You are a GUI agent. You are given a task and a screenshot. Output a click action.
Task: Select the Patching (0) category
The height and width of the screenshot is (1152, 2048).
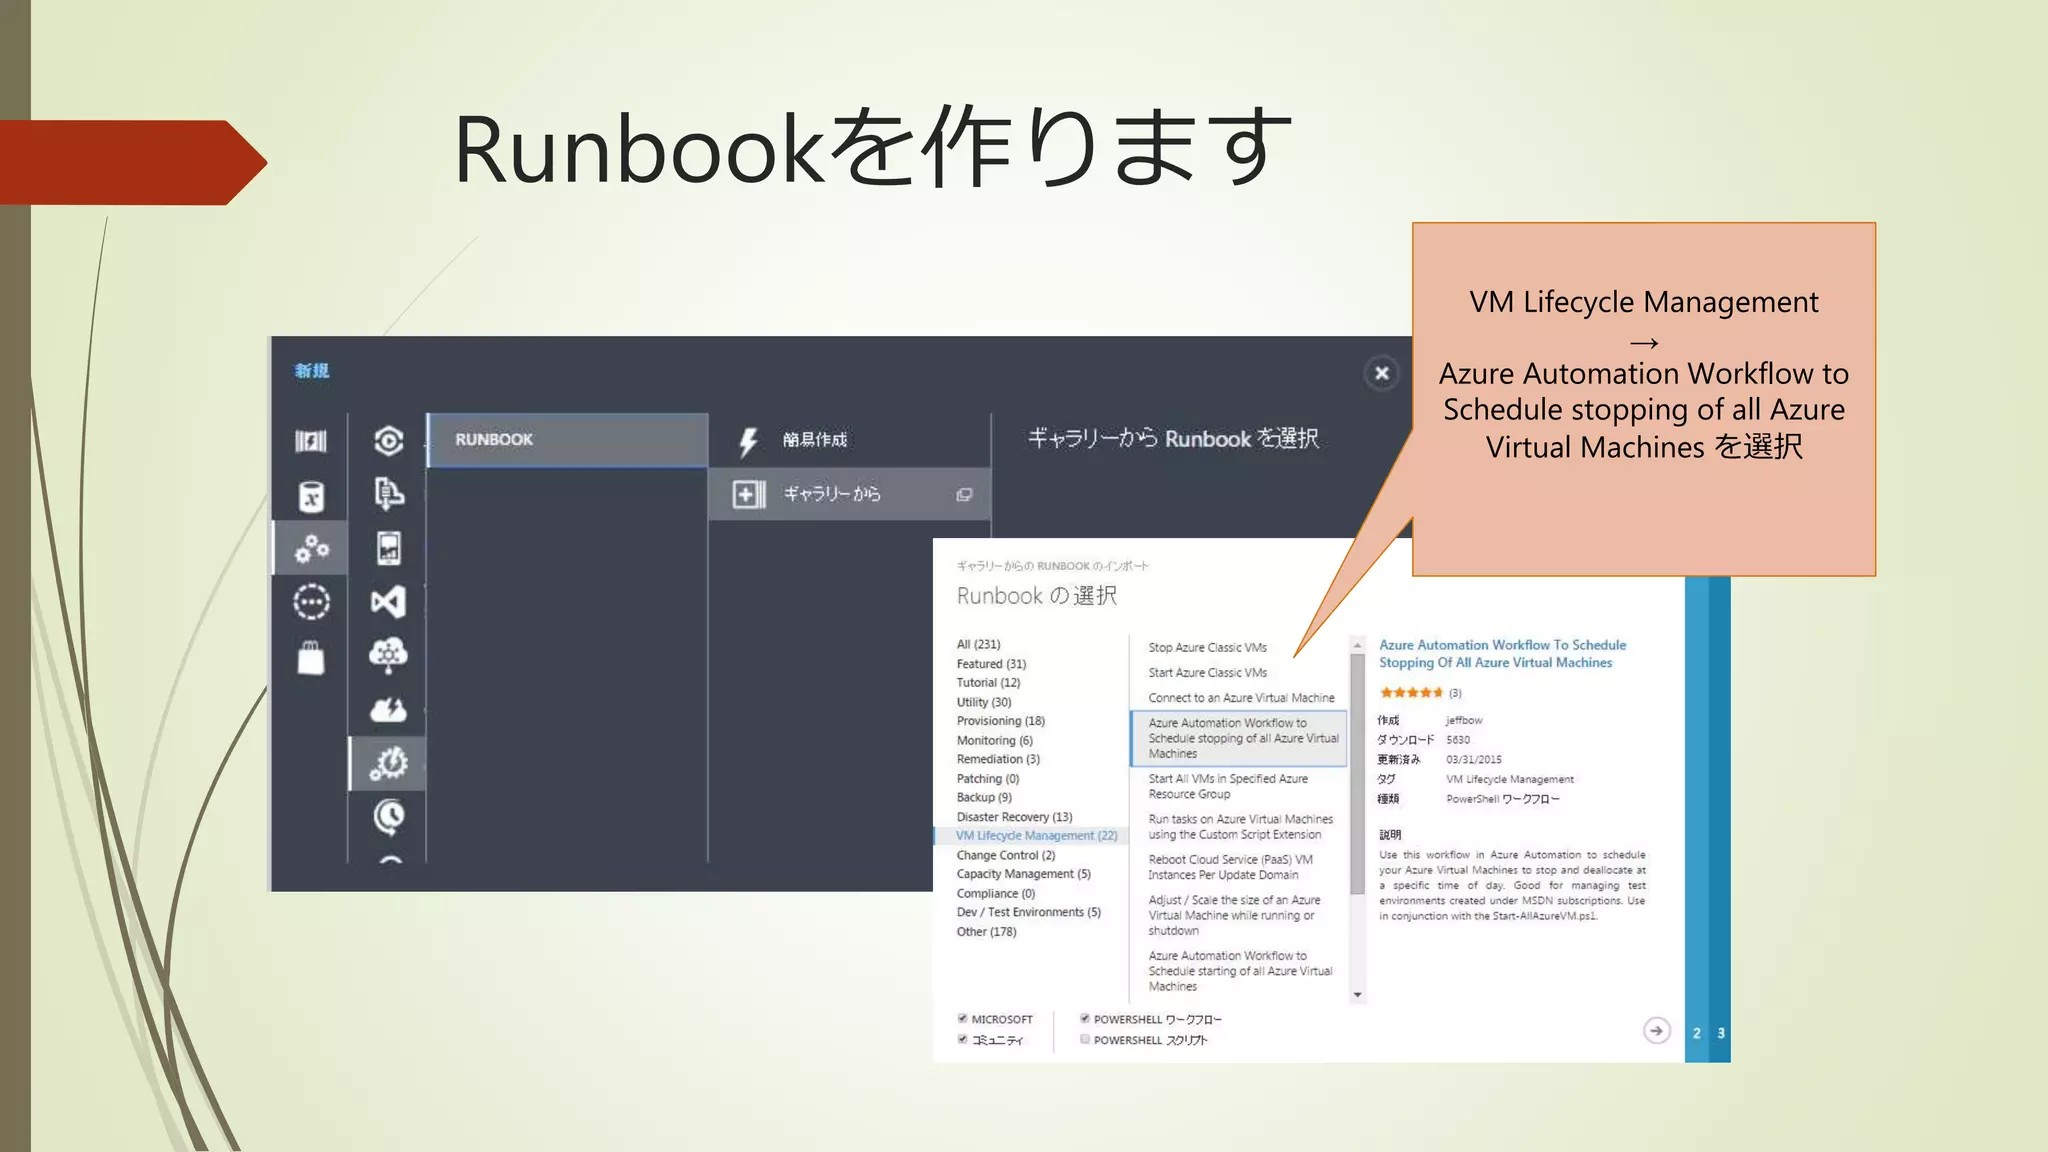(988, 779)
